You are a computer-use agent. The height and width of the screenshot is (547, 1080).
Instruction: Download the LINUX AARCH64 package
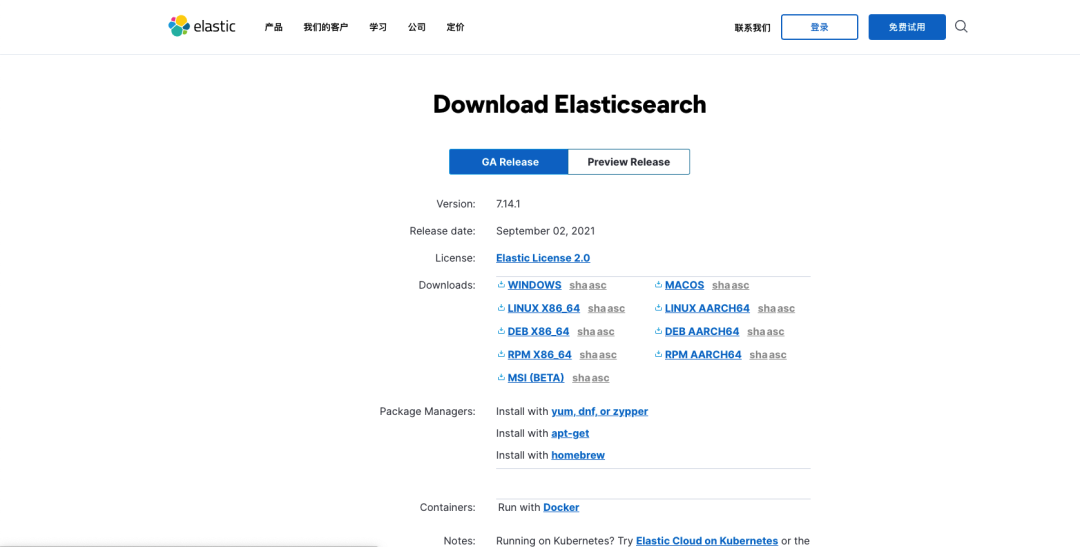pyautogui.click(x=707, y=308)
